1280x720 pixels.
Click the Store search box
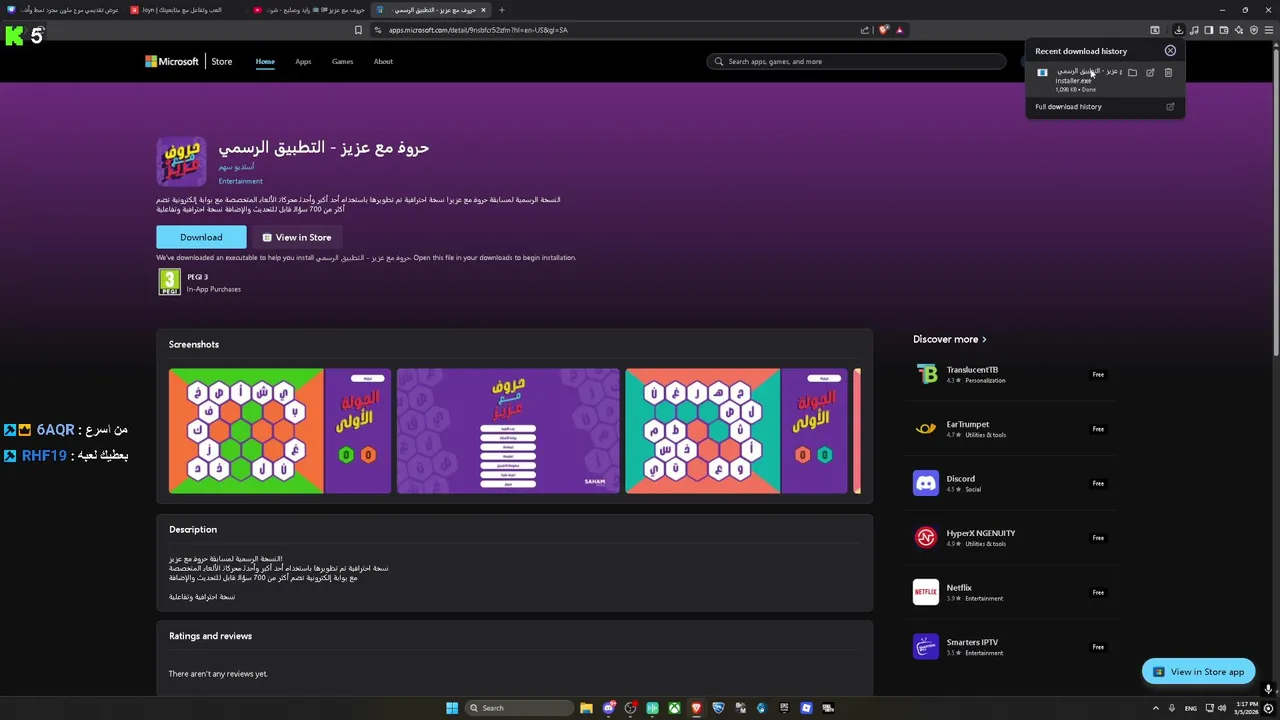coord(856,62)
